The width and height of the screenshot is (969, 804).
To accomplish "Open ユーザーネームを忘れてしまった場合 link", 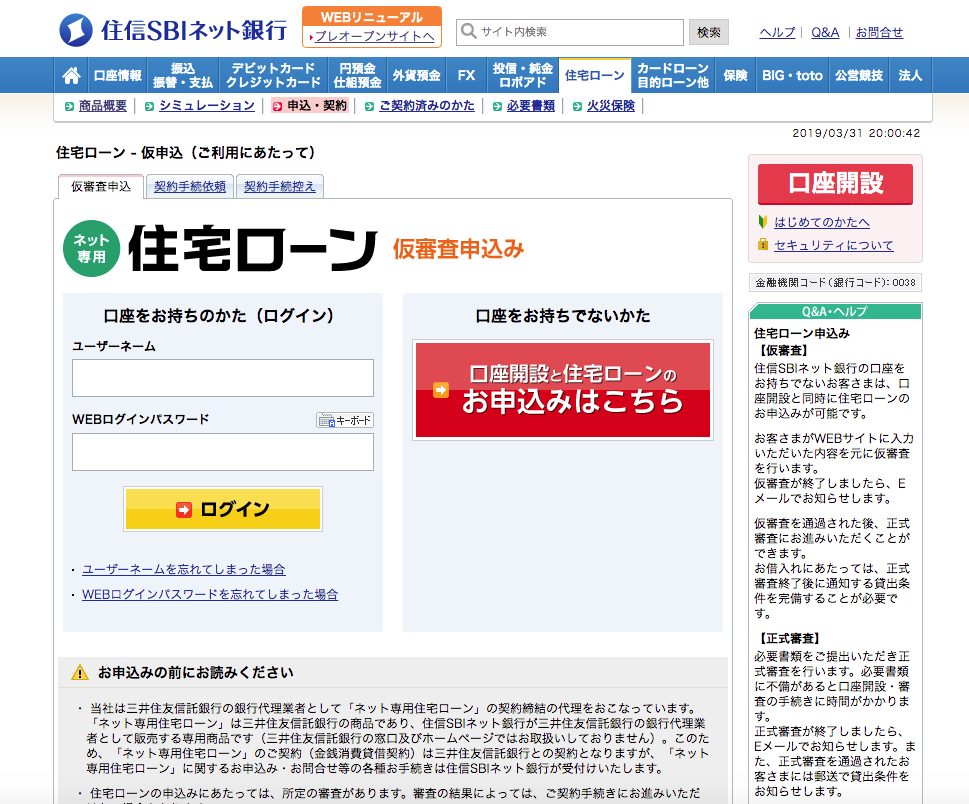I will pyautogui.click(x=184, y=570).
